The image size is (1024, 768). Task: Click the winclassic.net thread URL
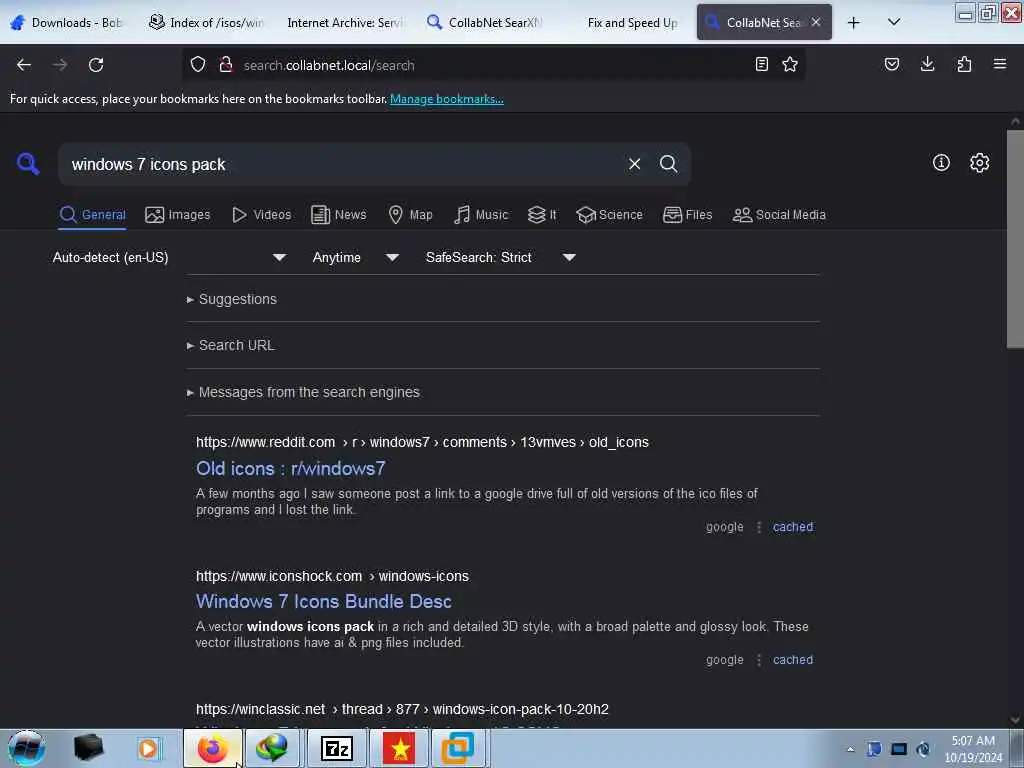click(x=402, y=709)
